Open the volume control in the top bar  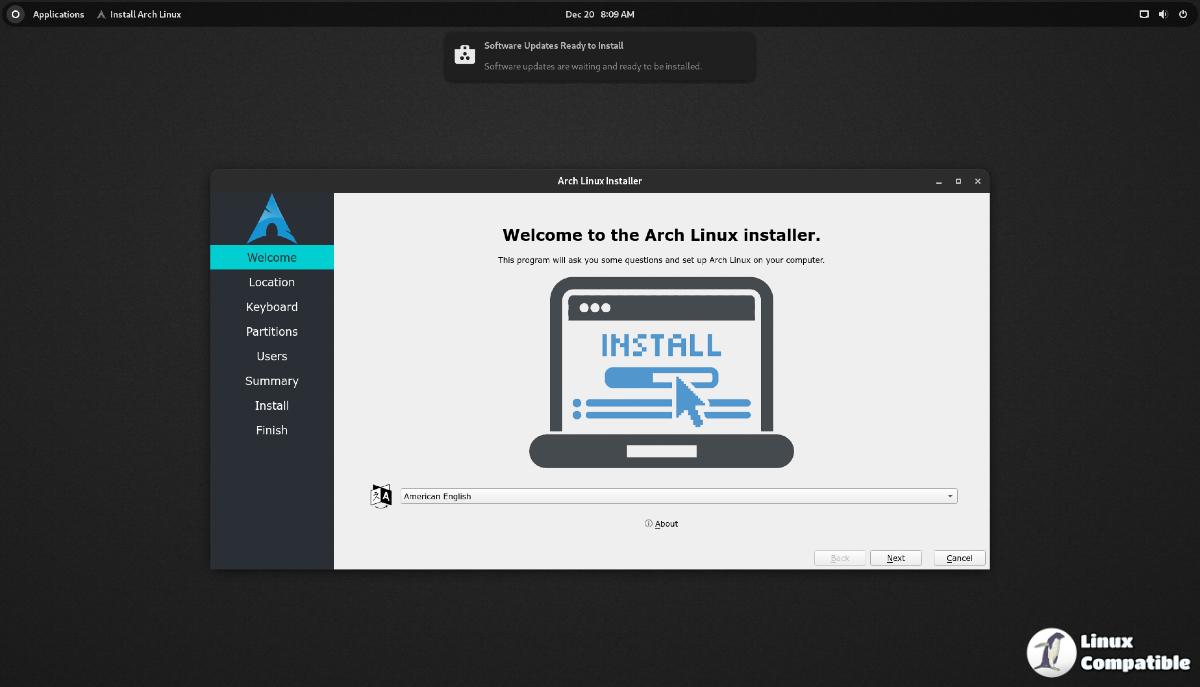coord(1163,14)
